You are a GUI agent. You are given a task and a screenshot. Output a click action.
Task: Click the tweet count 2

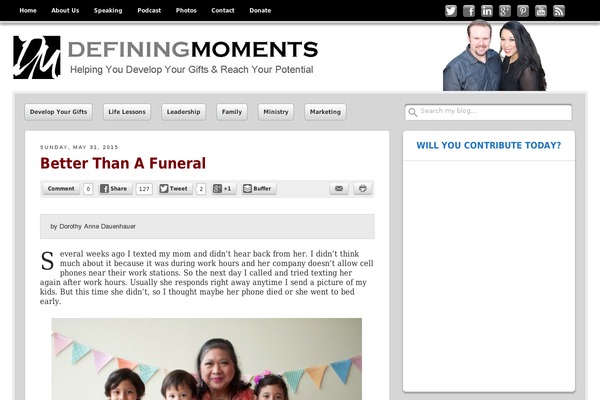201,189
